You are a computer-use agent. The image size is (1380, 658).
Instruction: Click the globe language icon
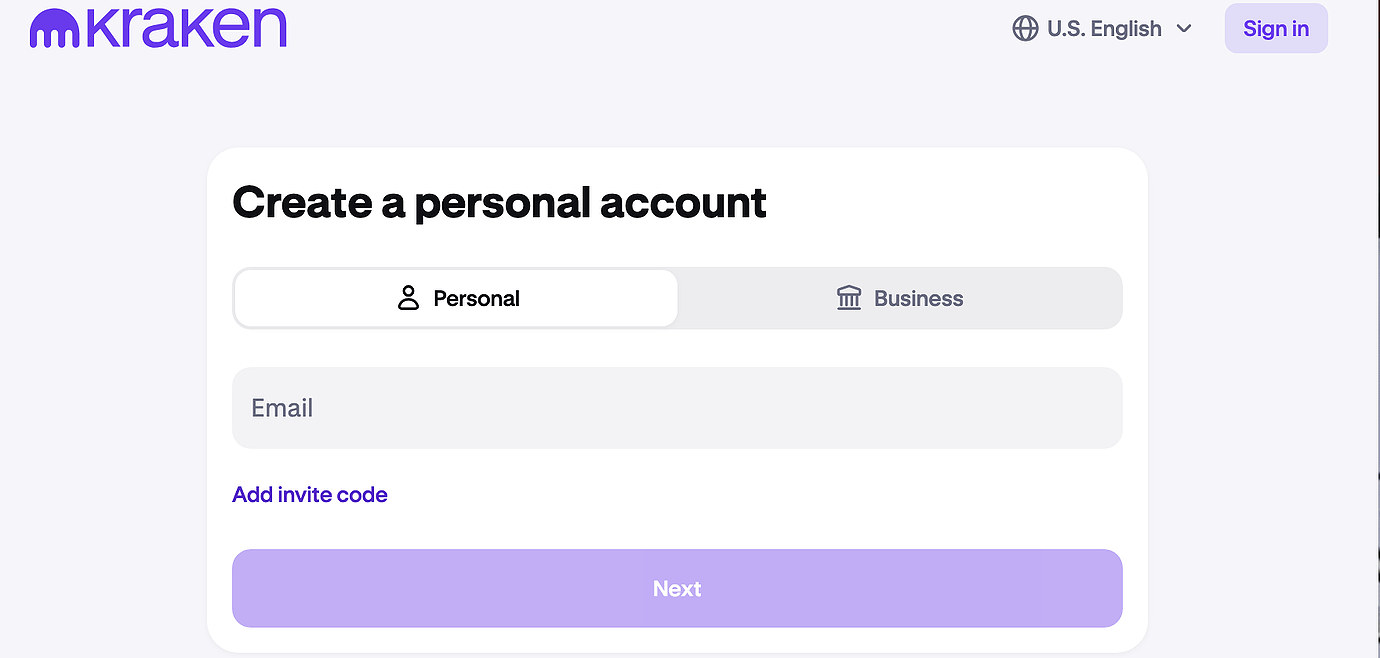1025,28
